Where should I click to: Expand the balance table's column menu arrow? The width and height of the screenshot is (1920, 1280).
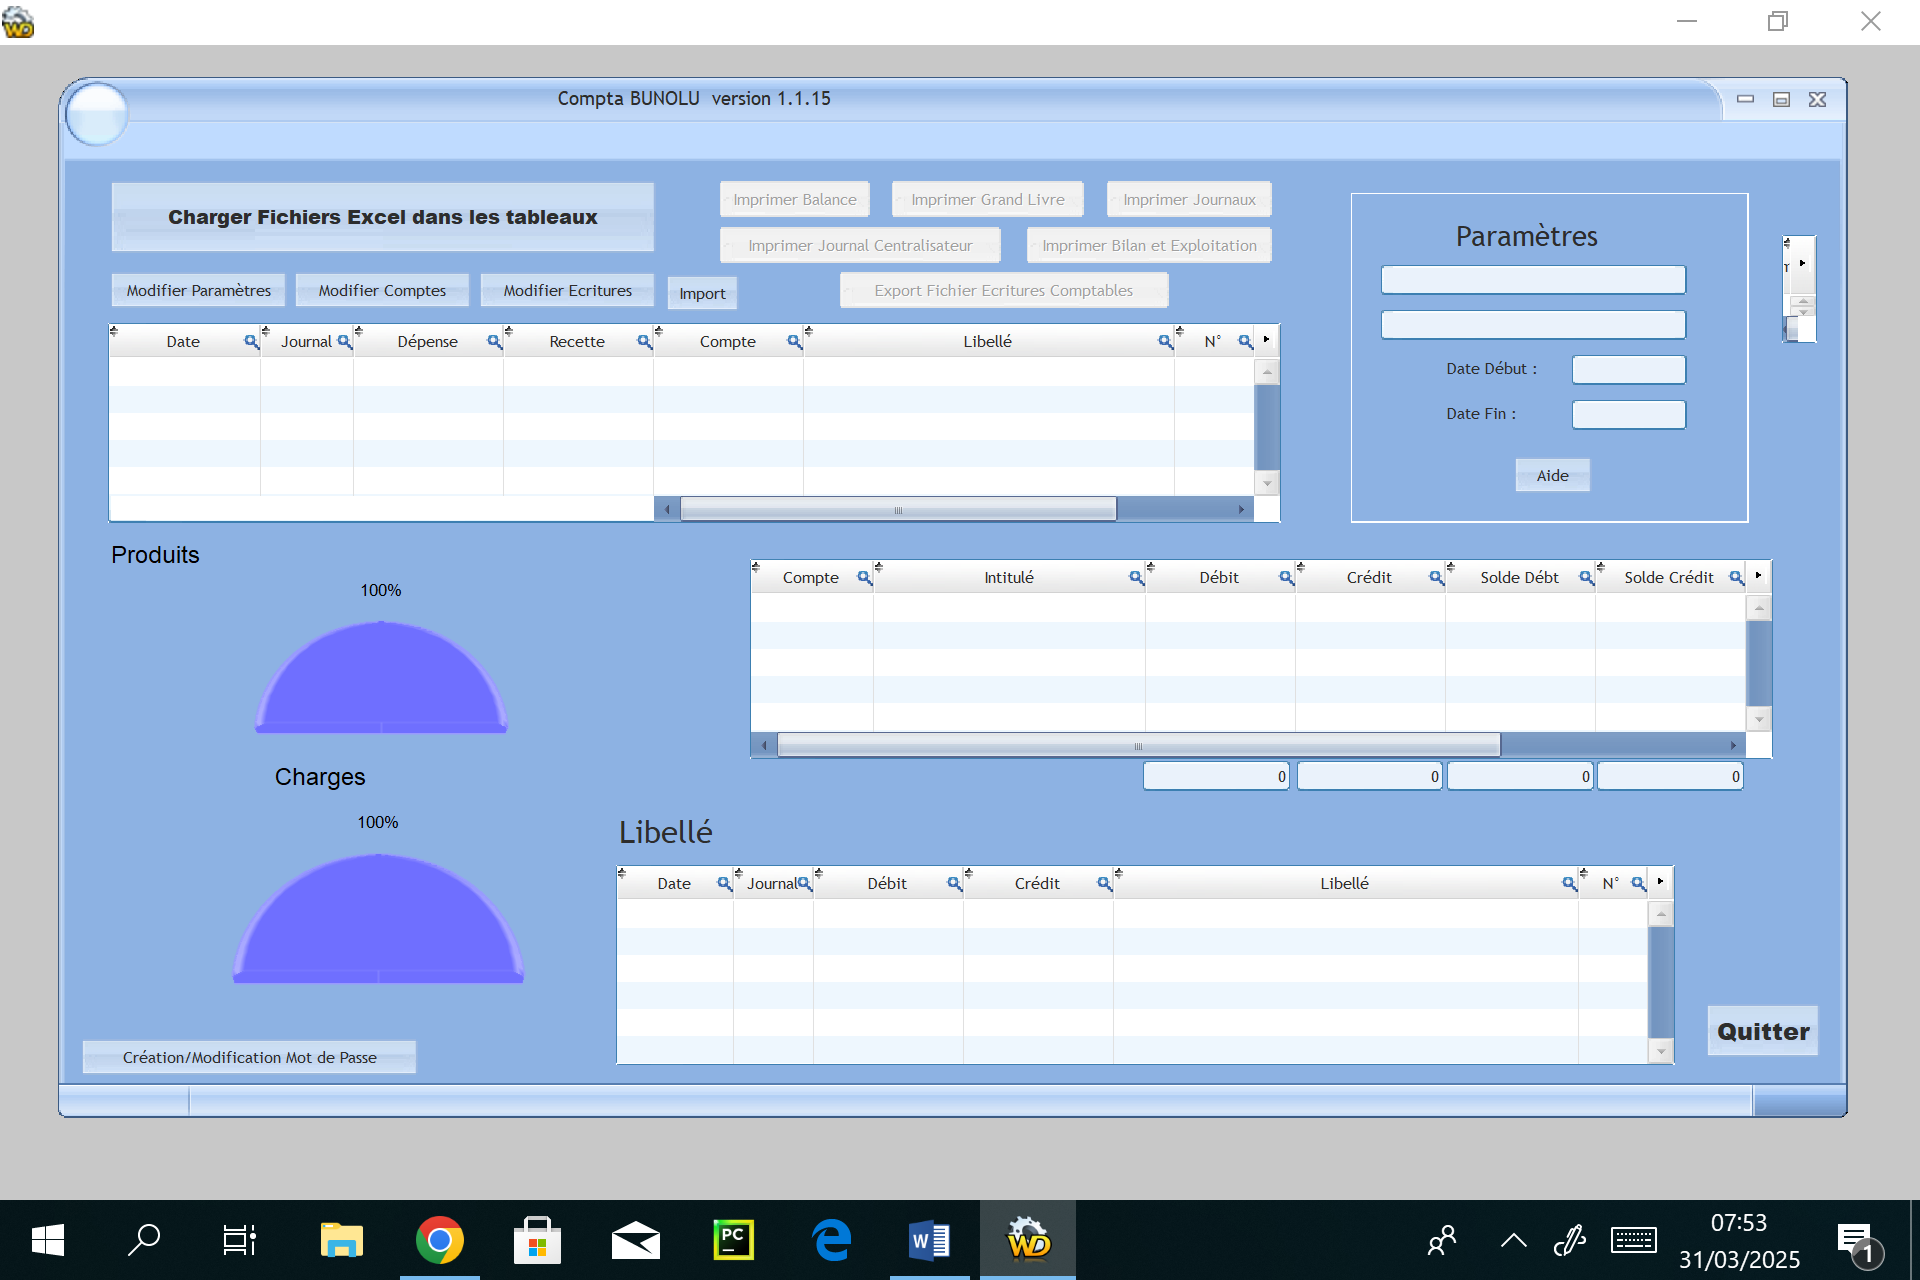click(x=1758, y=576)
